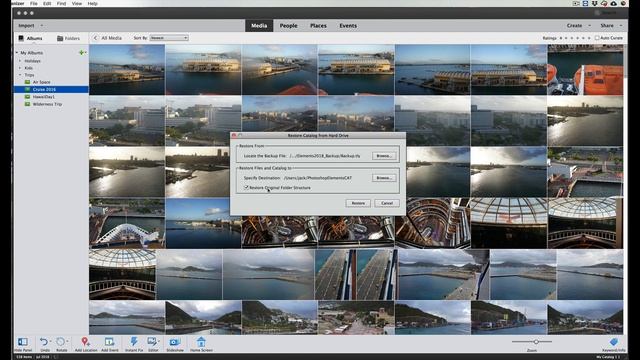Open the Share dropdown arrow
This screenshot has height=360, width=640.
coord(621,26)
